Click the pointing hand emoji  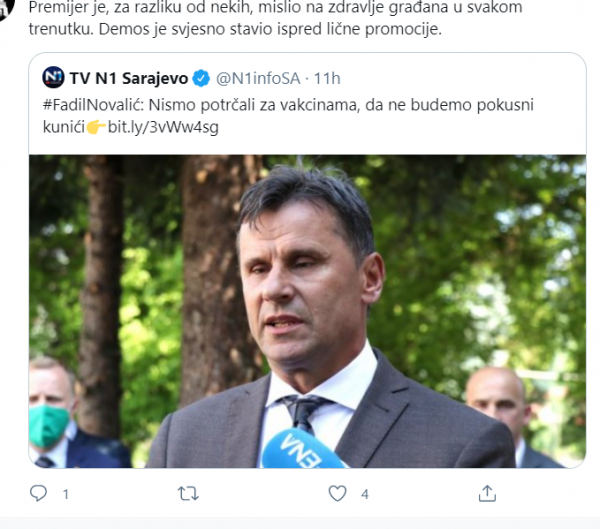click(96, 127)
